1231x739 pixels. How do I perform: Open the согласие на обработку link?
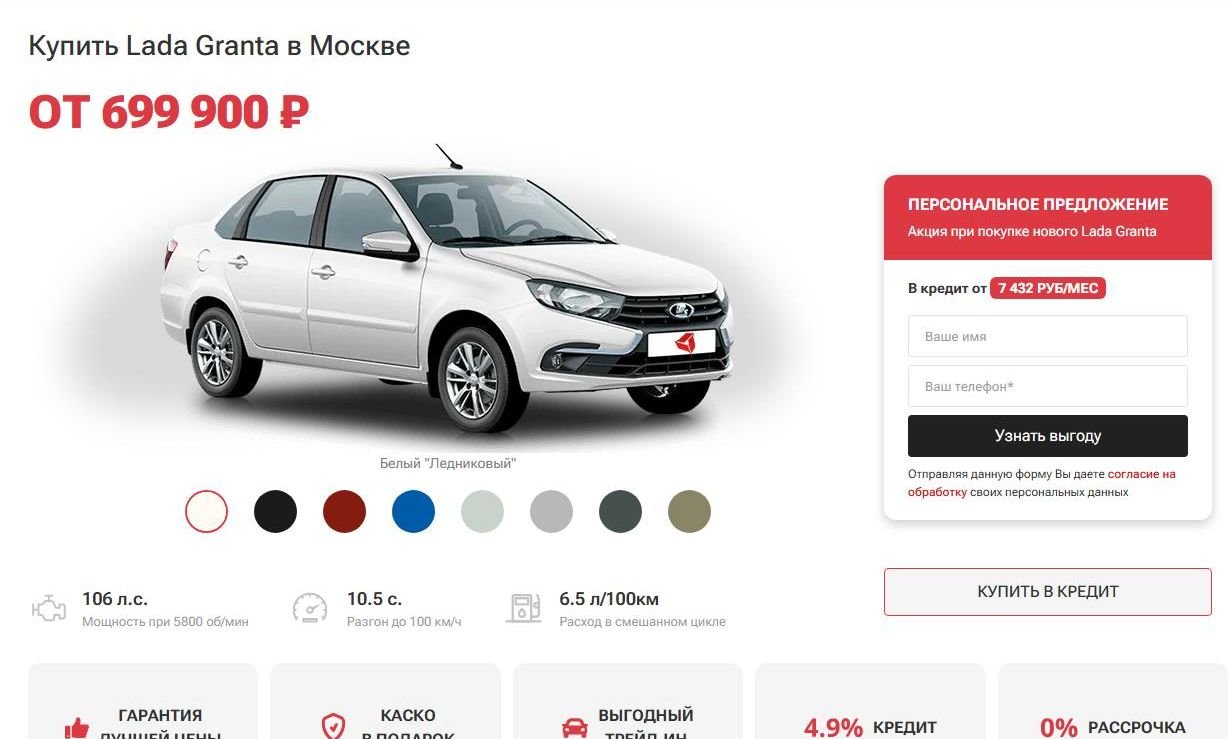point(1041,483)
